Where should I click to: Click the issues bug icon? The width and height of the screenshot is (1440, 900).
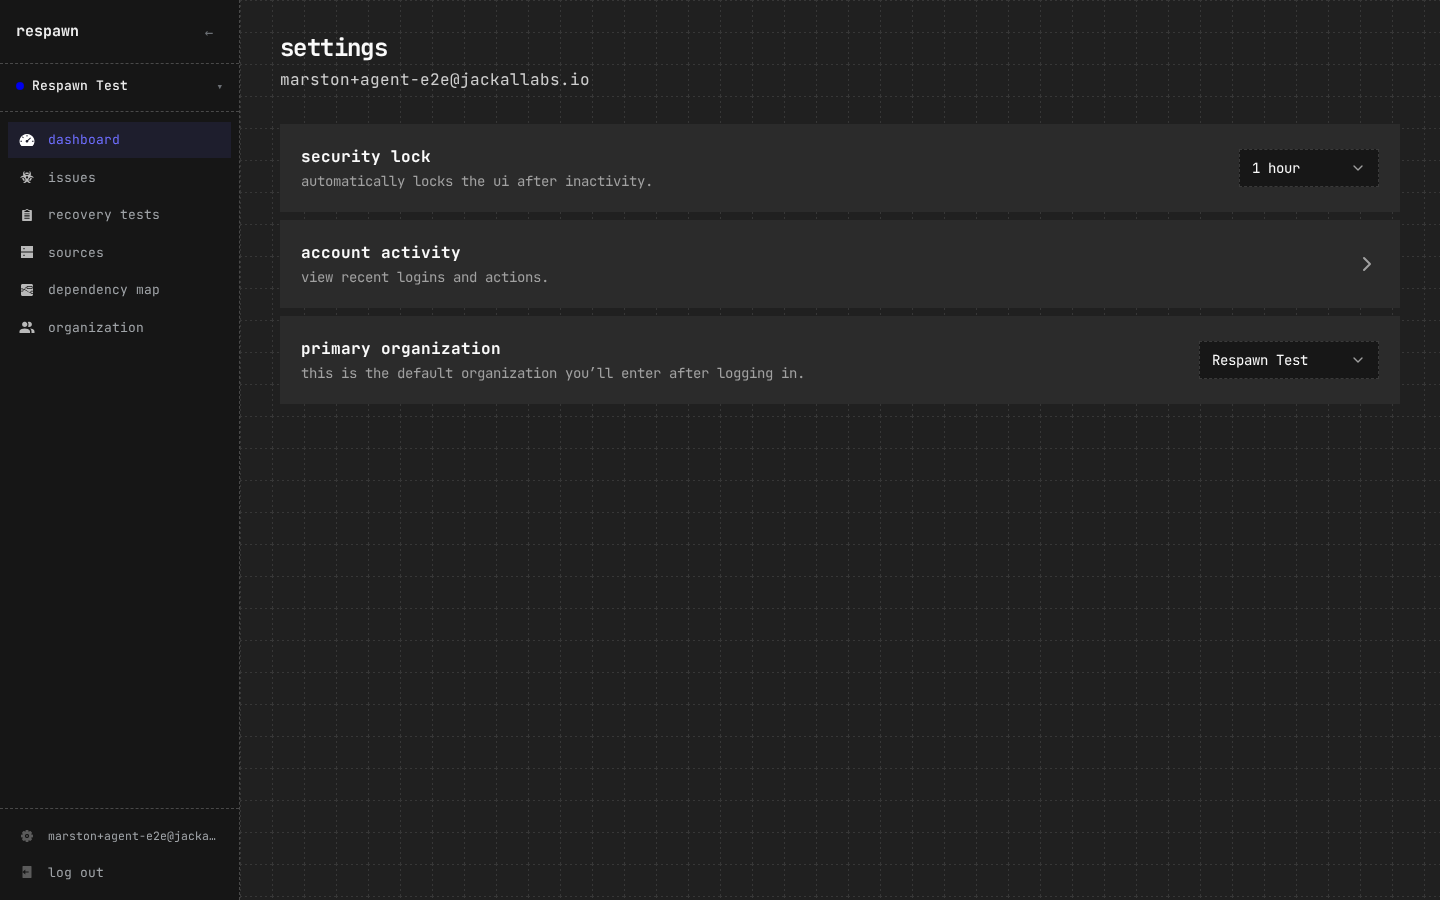coord(27,178)
